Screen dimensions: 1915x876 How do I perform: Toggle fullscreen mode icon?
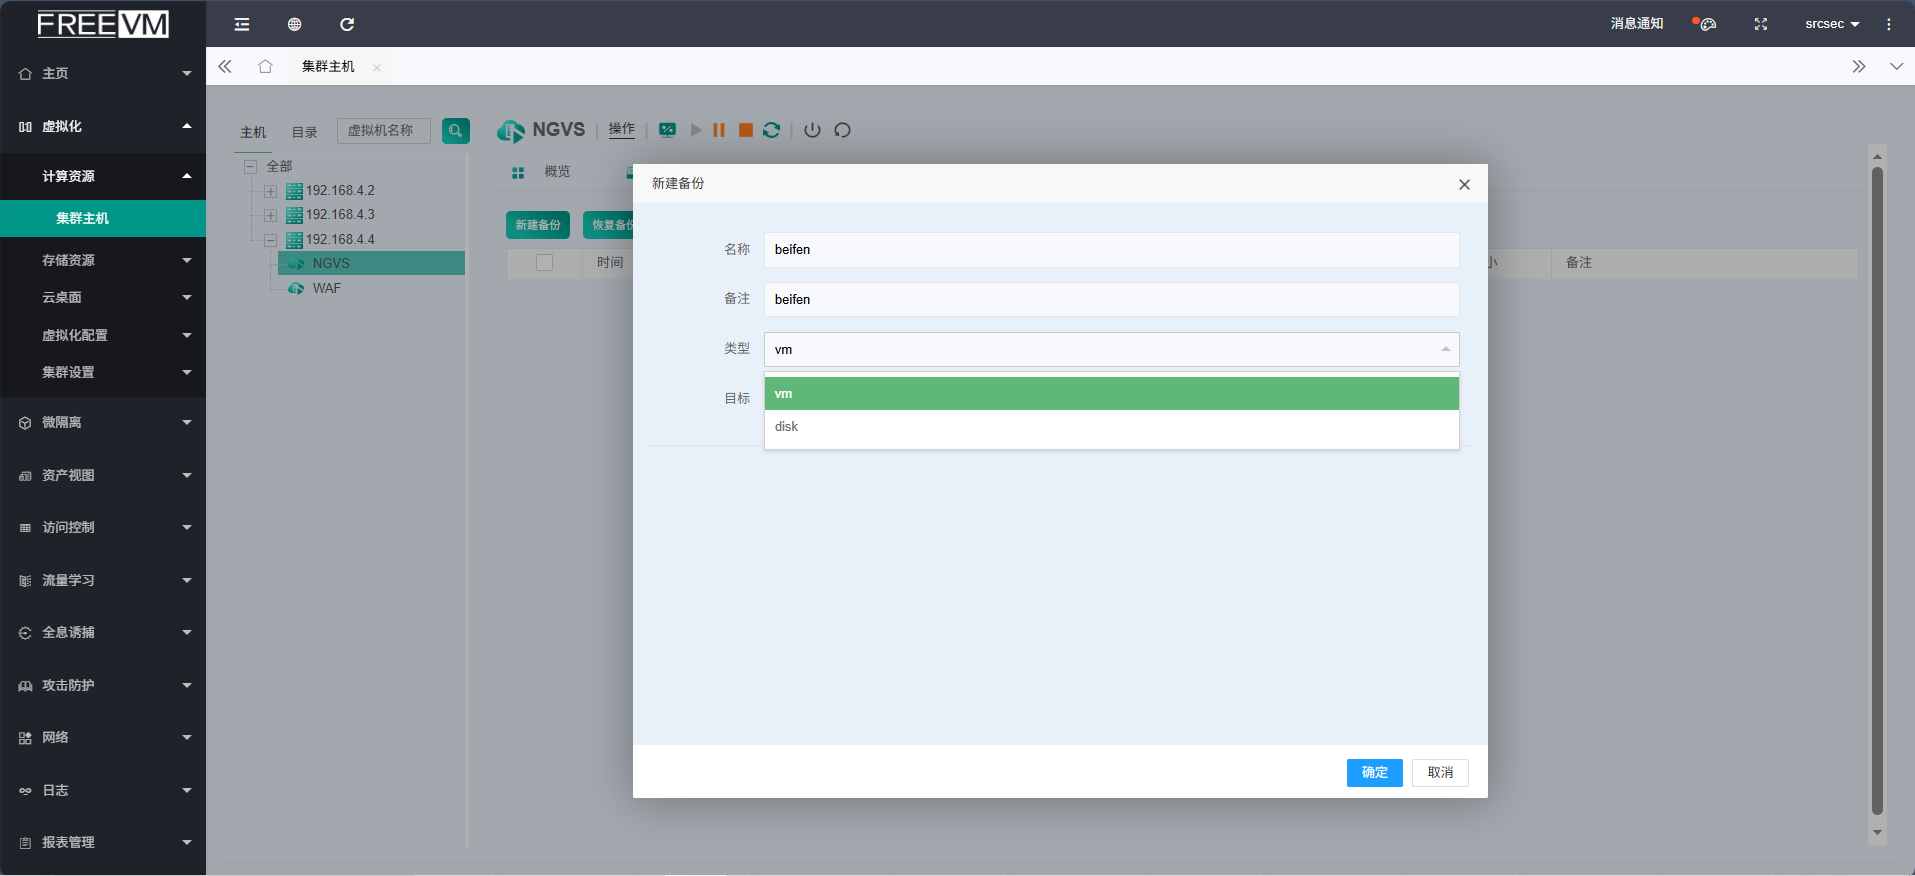[x=1761, y=24]
